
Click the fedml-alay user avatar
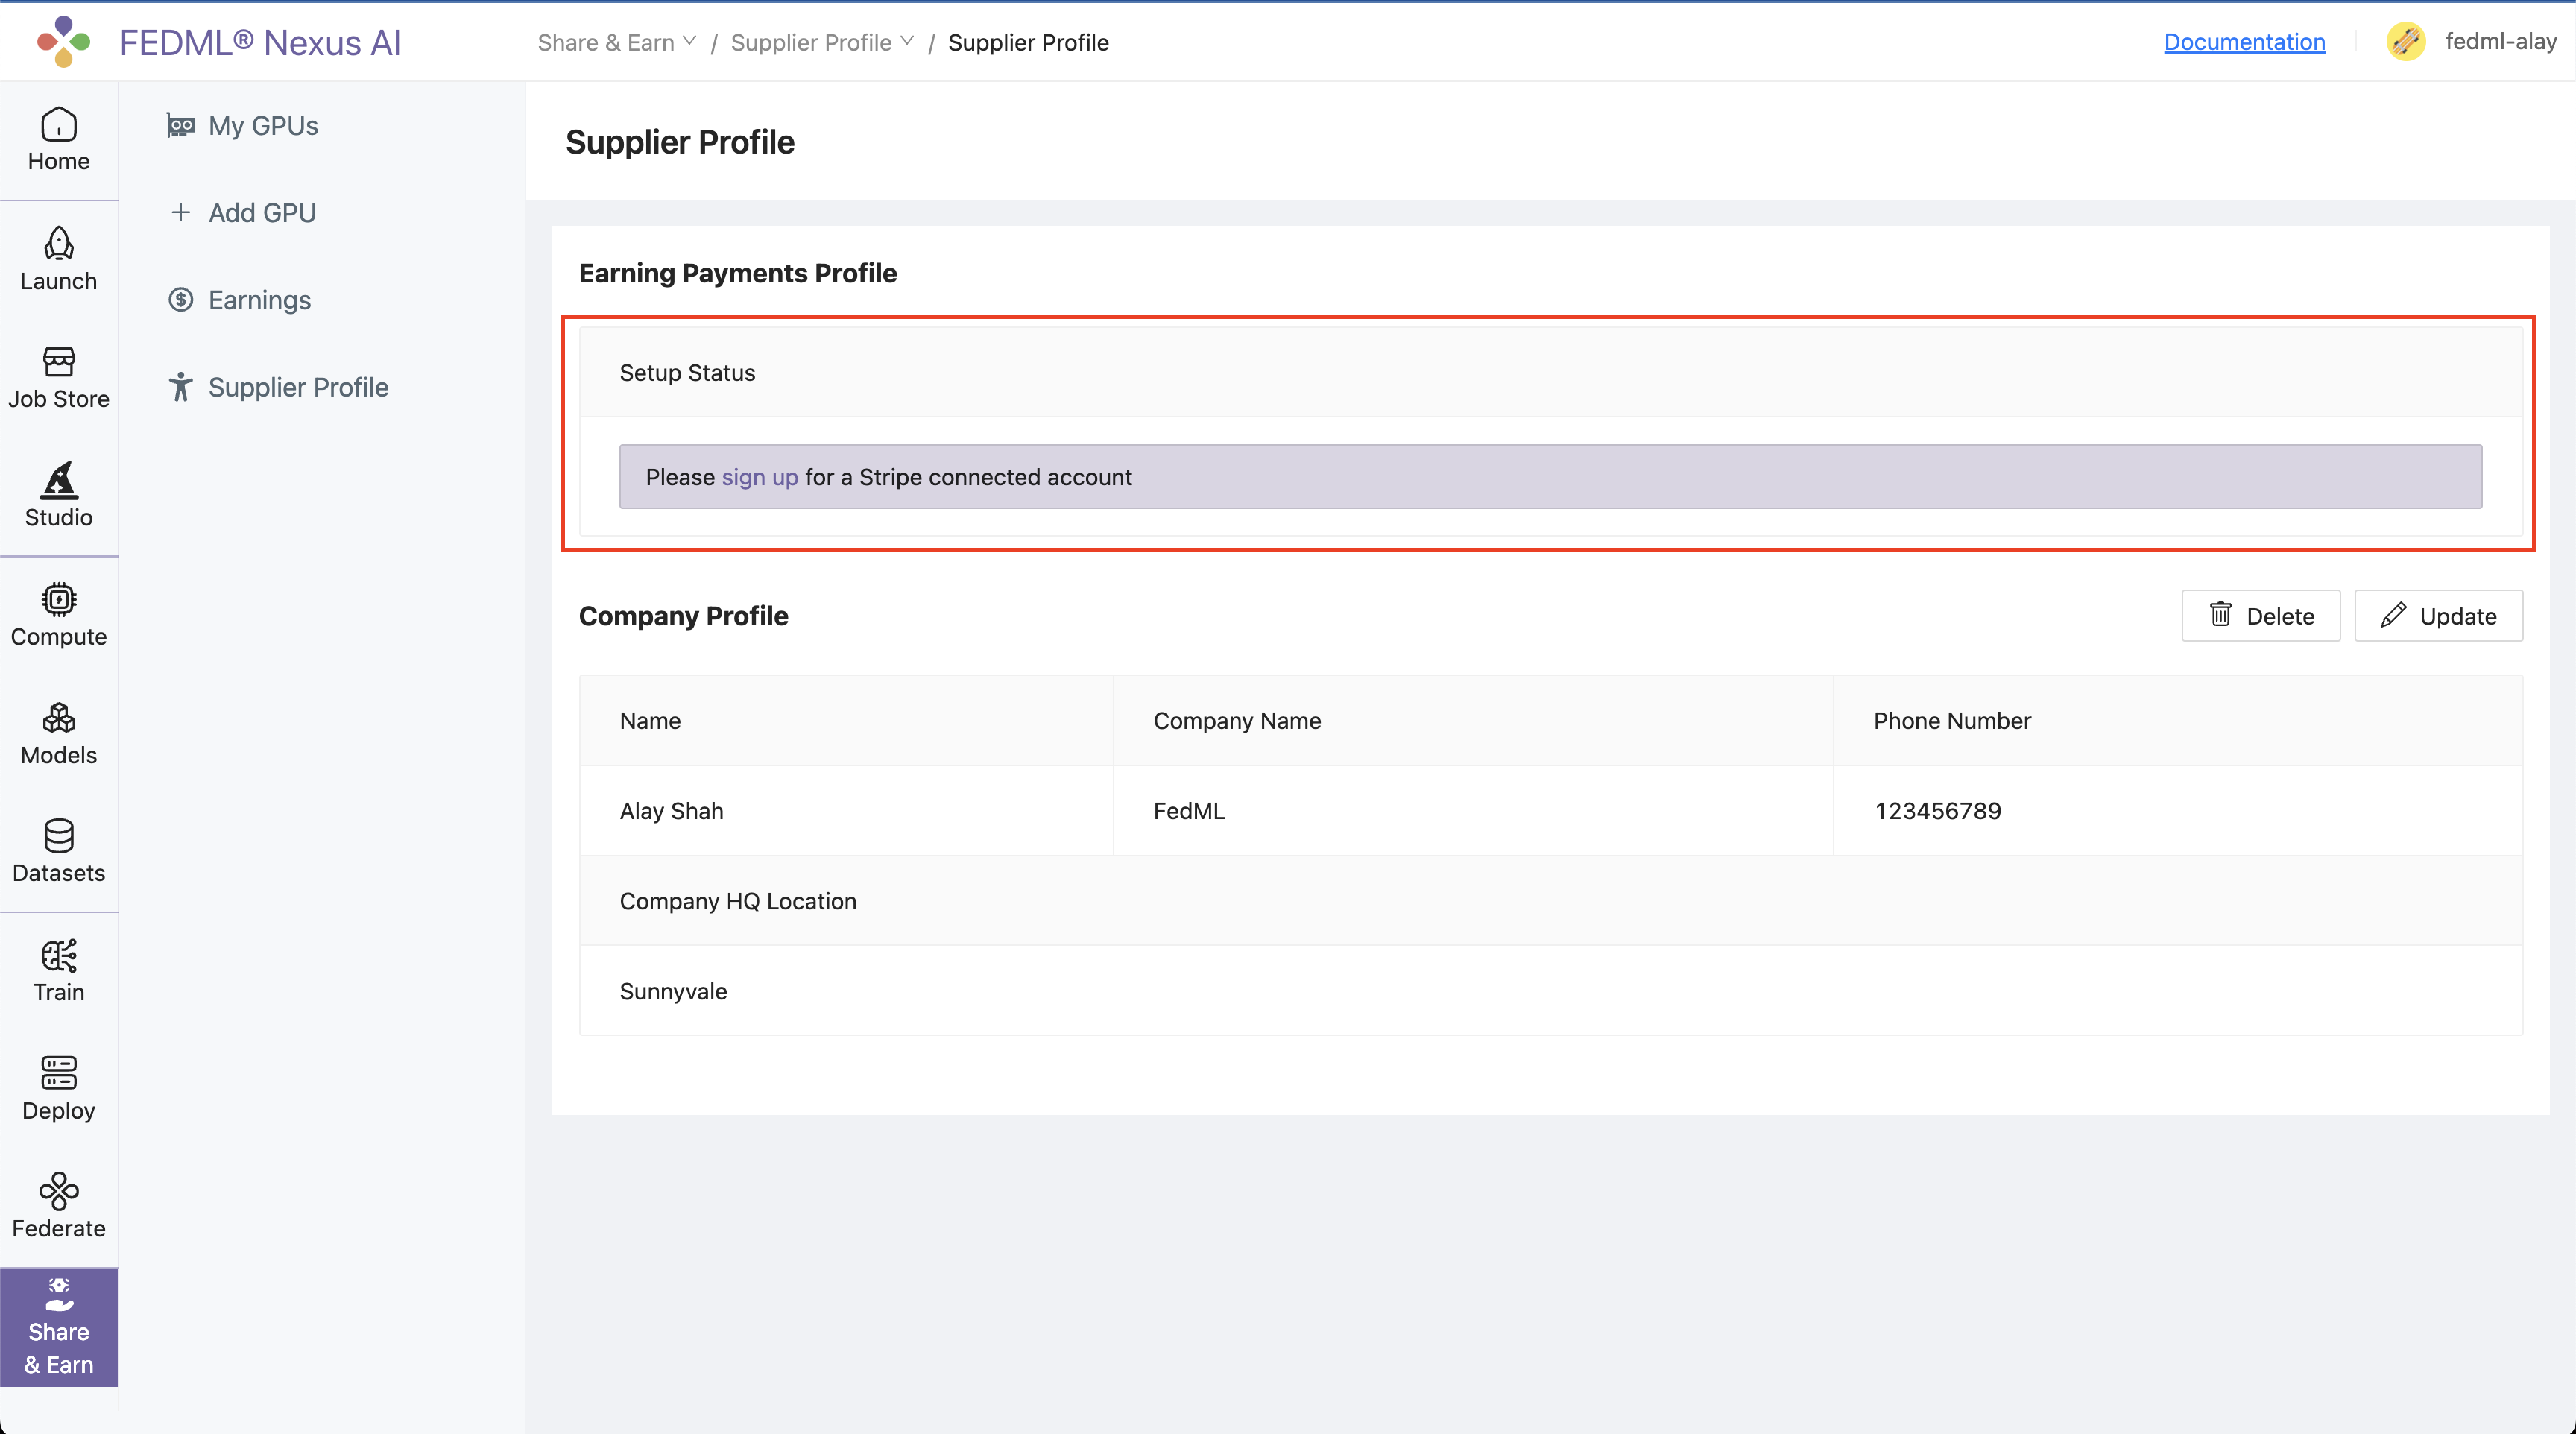click(x=2405, y=42)
